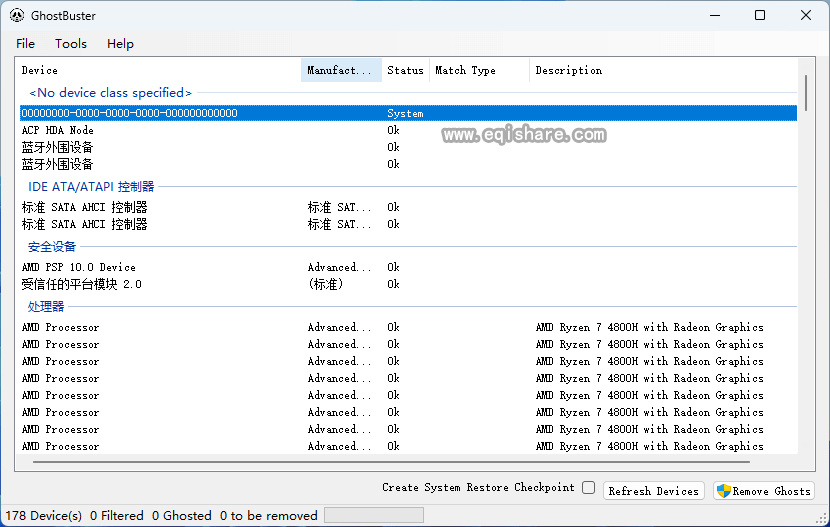Viewport: 830px width, 527px height.
Task: Open the File menu
Action: click(x=25, y=44)
